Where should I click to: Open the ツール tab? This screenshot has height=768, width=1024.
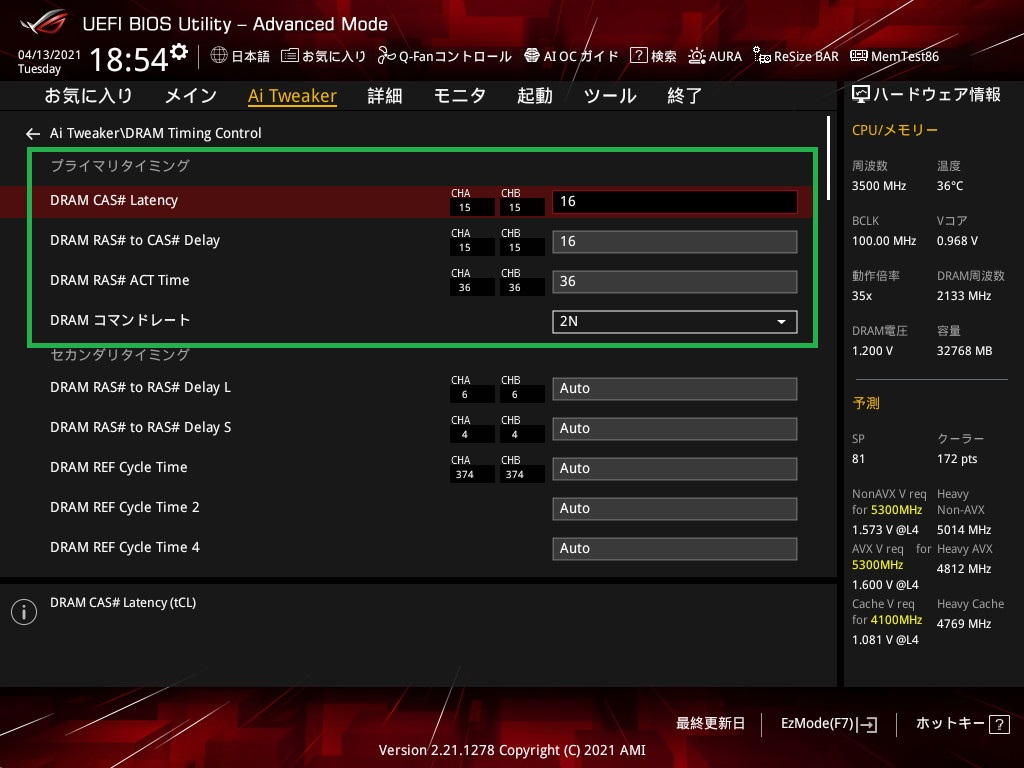[x=610, y=96]
